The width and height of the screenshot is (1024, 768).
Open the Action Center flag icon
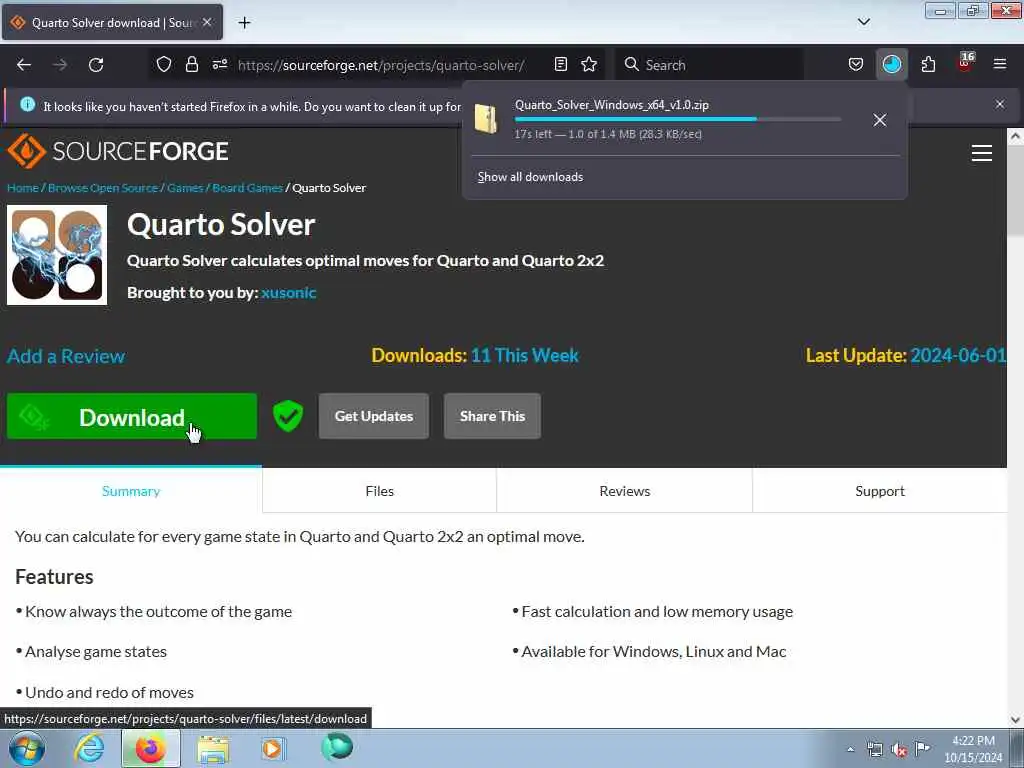[x=922, y=748]
